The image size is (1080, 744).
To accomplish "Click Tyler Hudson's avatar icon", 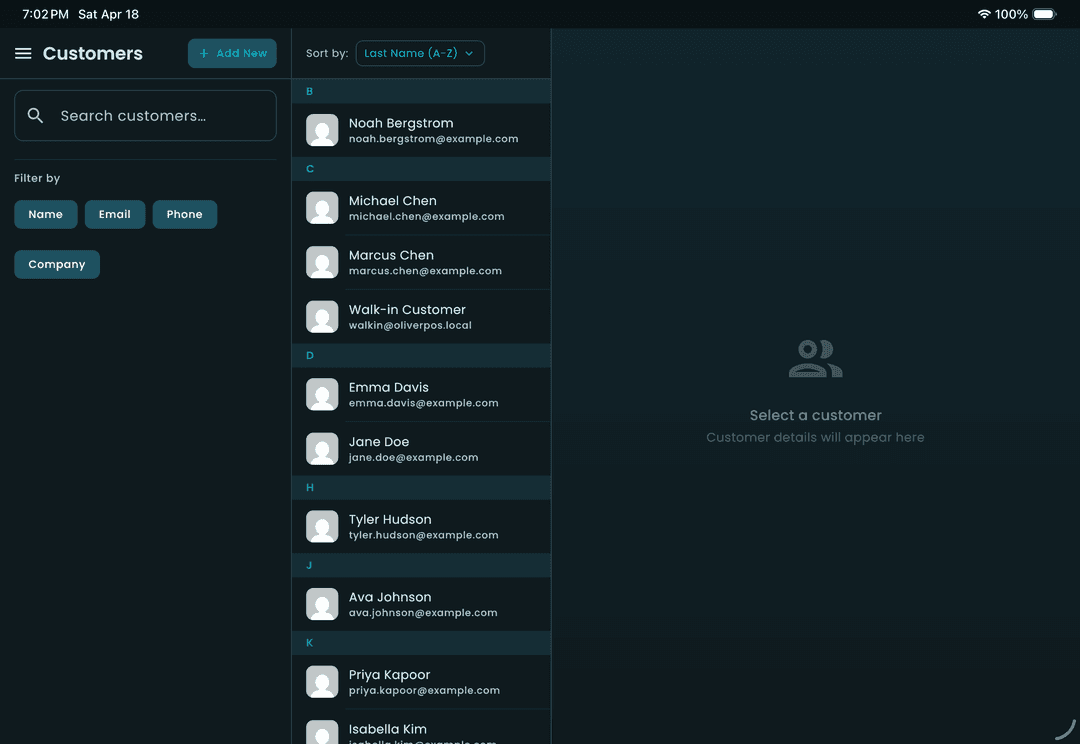I will (x=322, y=526).
